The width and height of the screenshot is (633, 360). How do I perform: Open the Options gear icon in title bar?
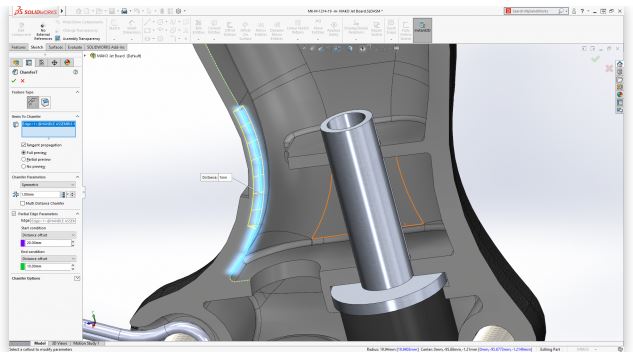point(178,11)
